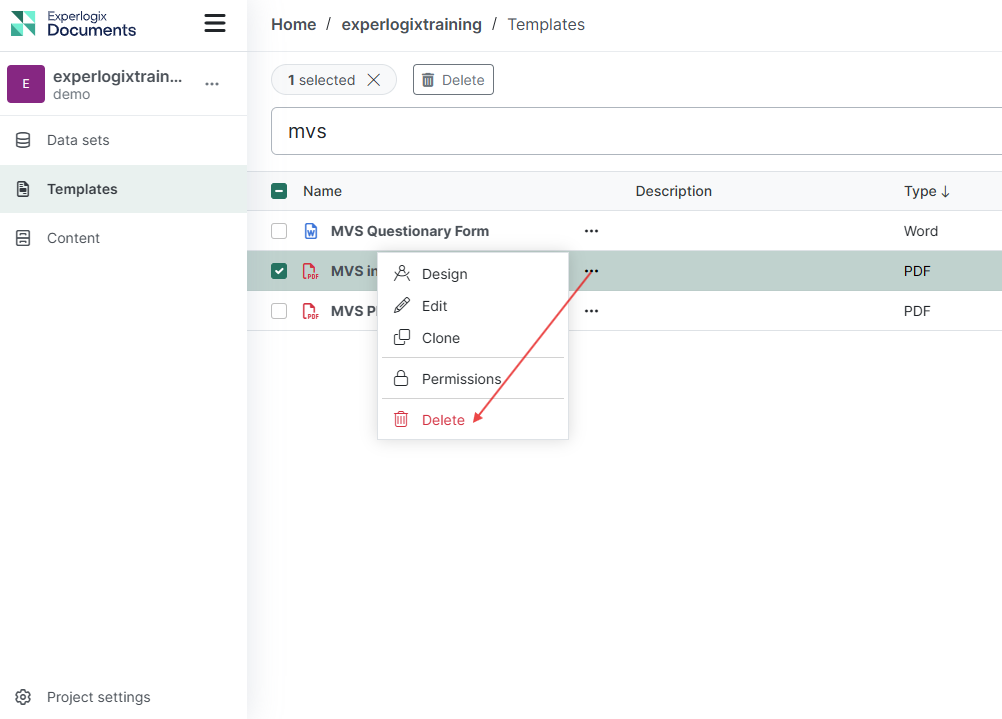The image size is (1002, 719).
Task: Open project options ellipsis beside experlogixtraining
Action: [x=212, y=84]
